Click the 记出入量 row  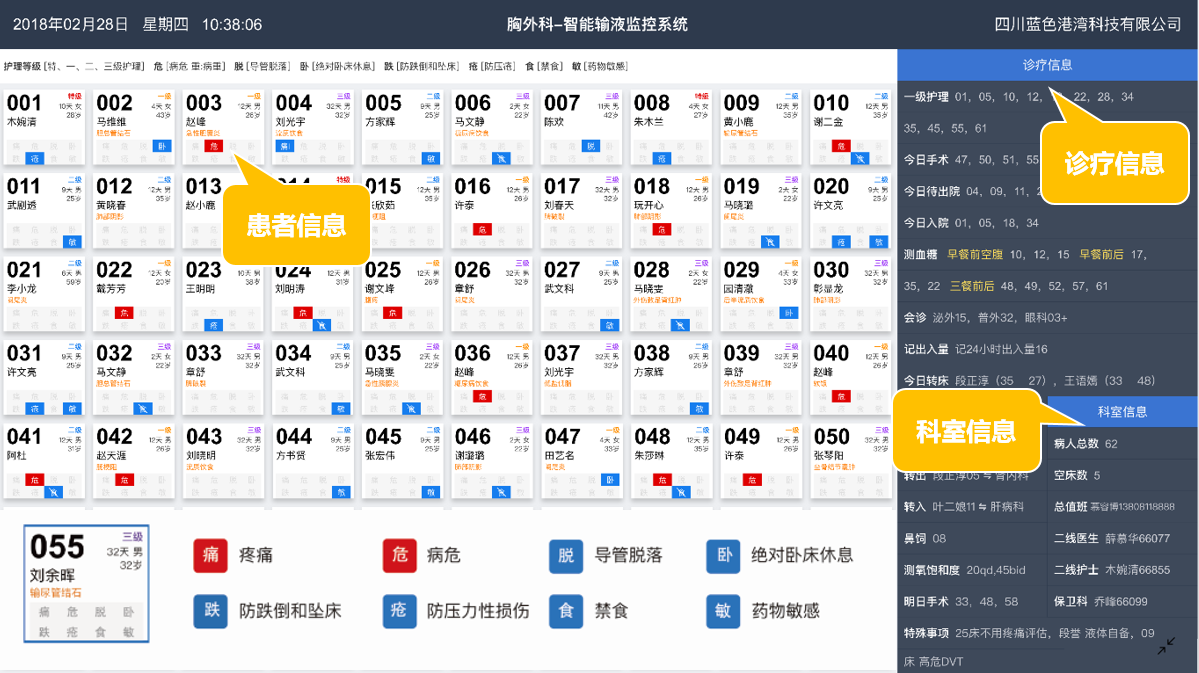tap(1048, 349)
